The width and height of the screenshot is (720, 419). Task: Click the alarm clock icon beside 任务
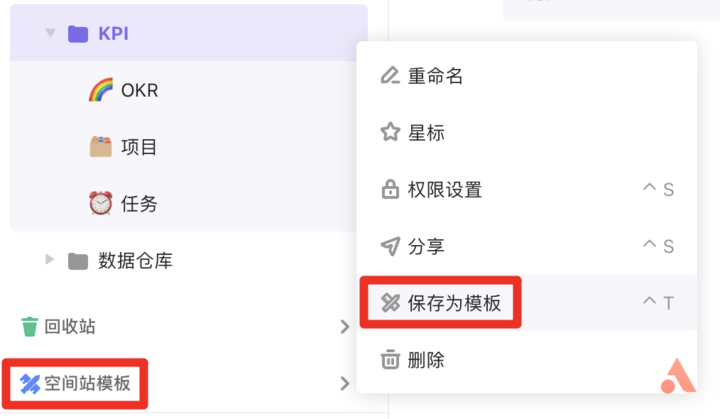[100, 204]
